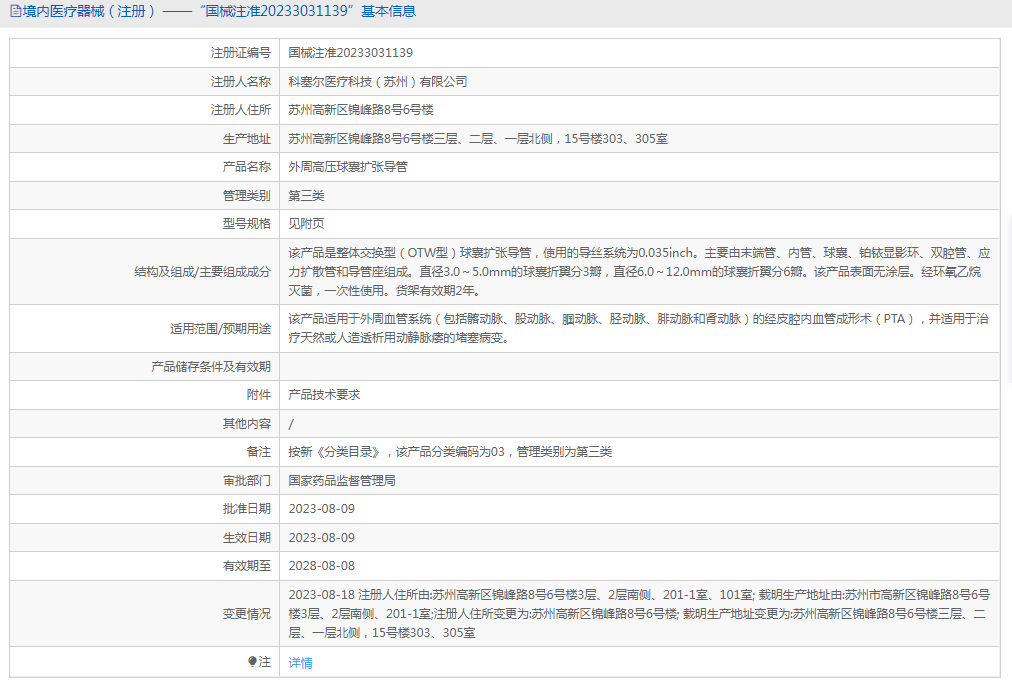Click the production address value in 生产地址 row
Screen dimensions: 1012x684
[x=478, y=139]
